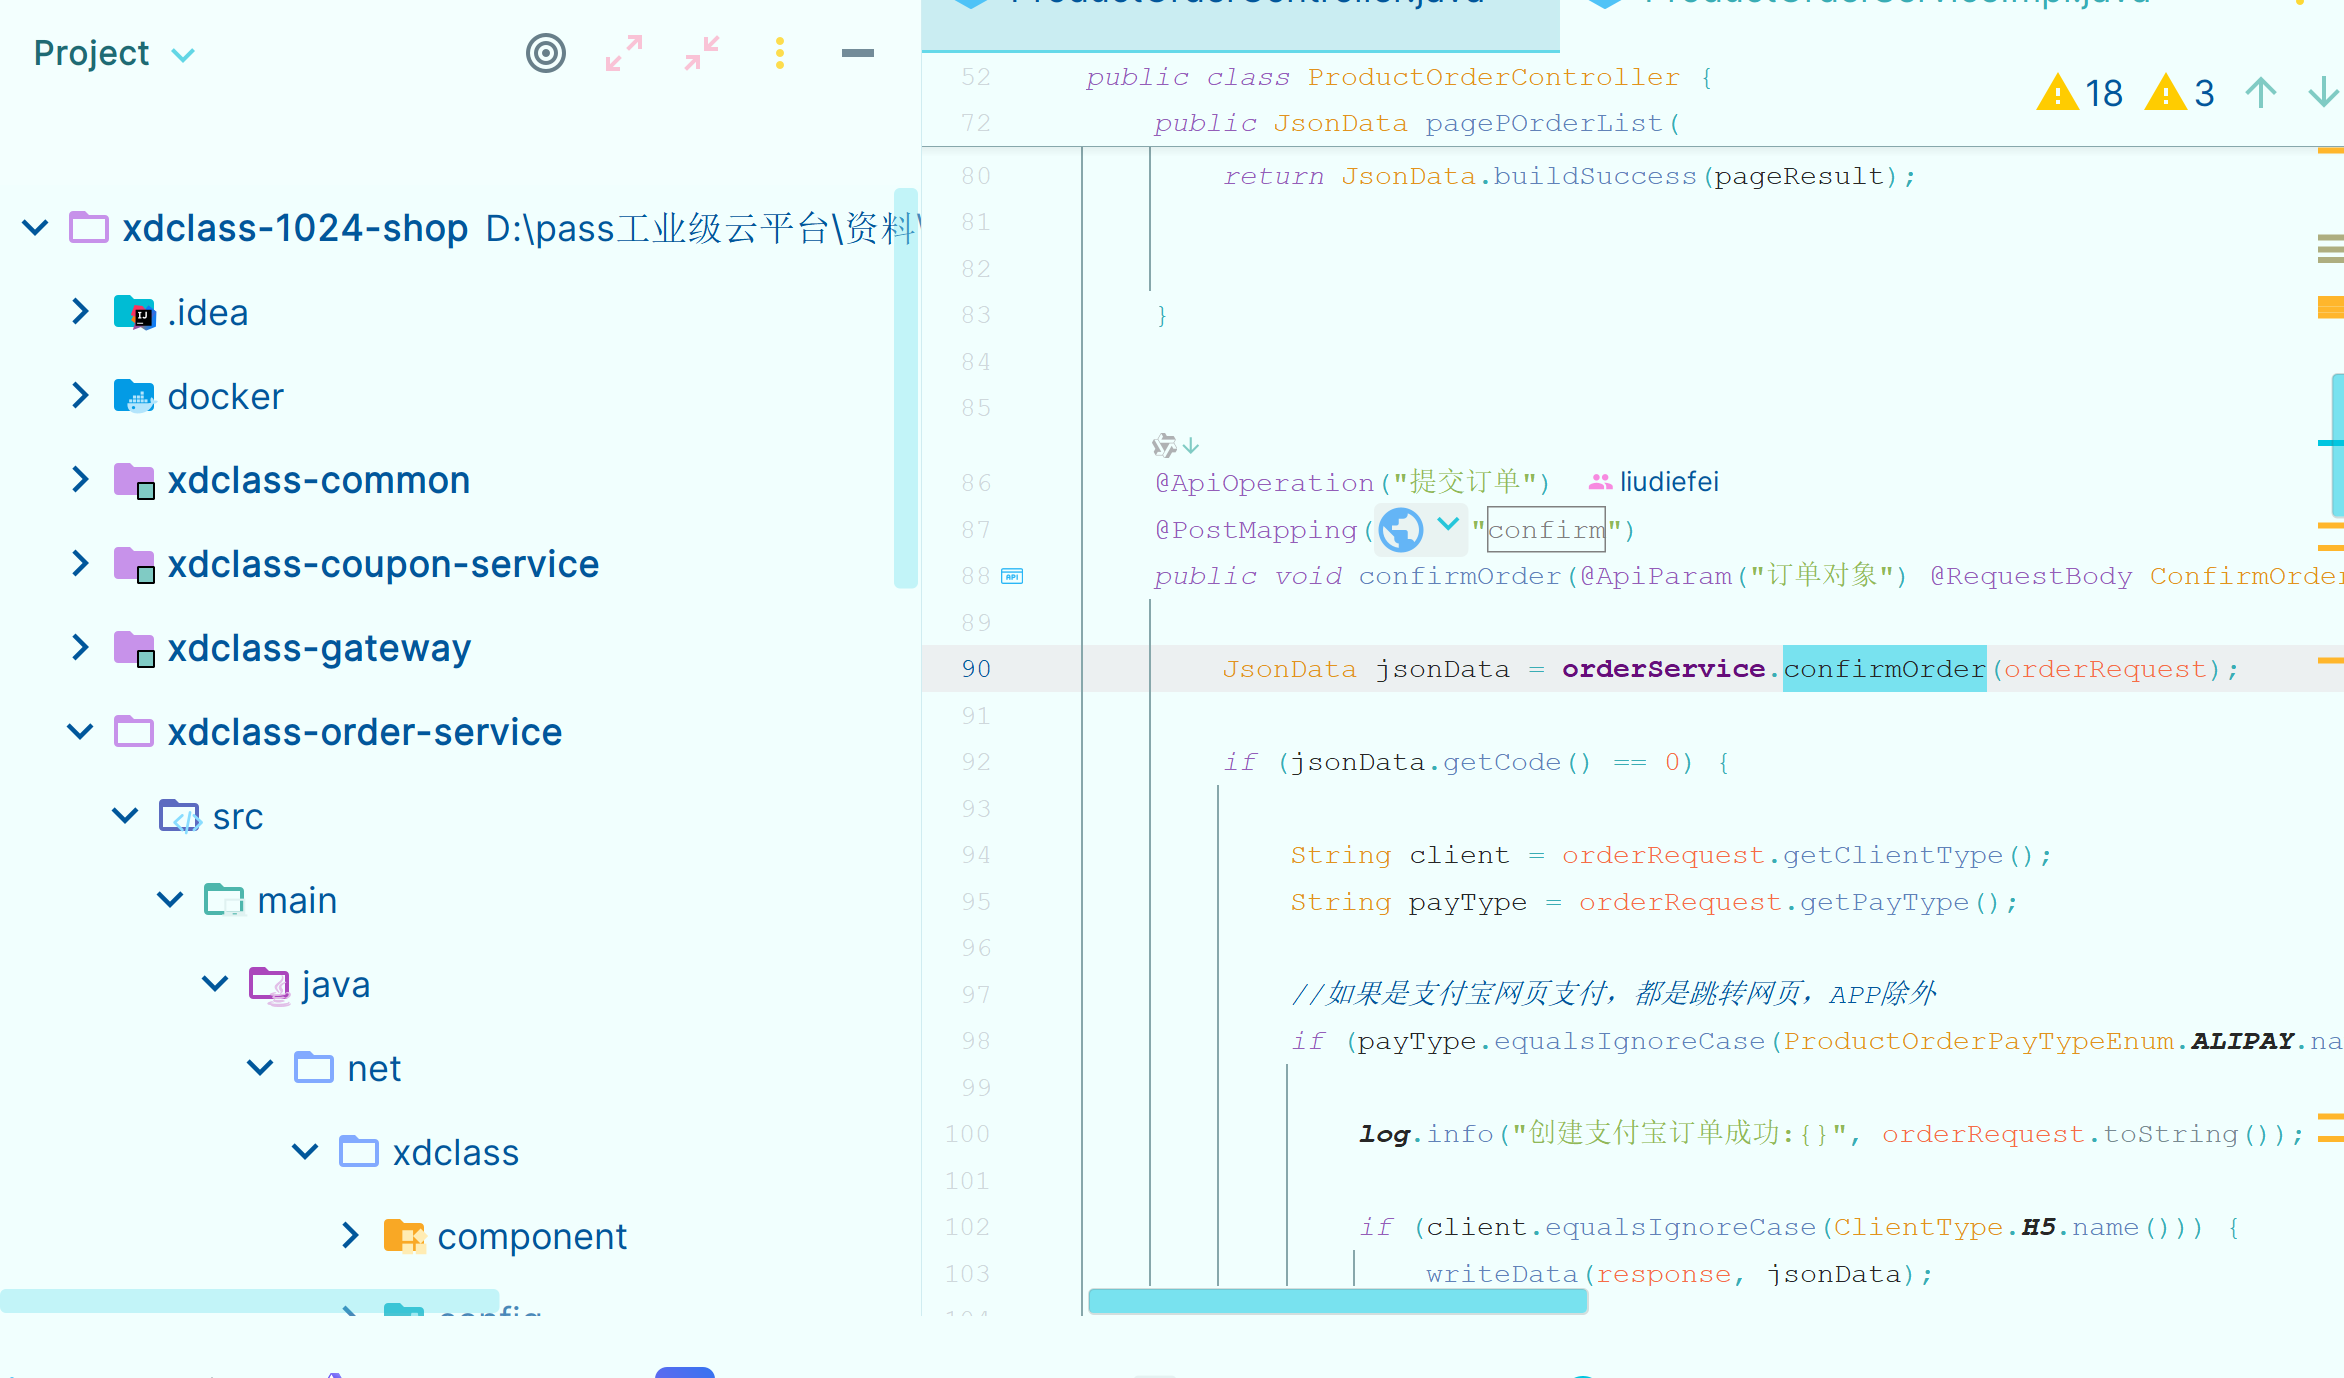Select the docker folder row
The height and width of the screenshot is (1378, 2344).
tap(460, 396)
